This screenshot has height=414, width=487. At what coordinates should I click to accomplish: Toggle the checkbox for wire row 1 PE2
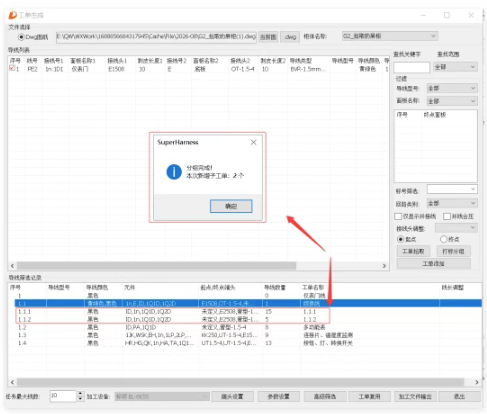(12, 68)
